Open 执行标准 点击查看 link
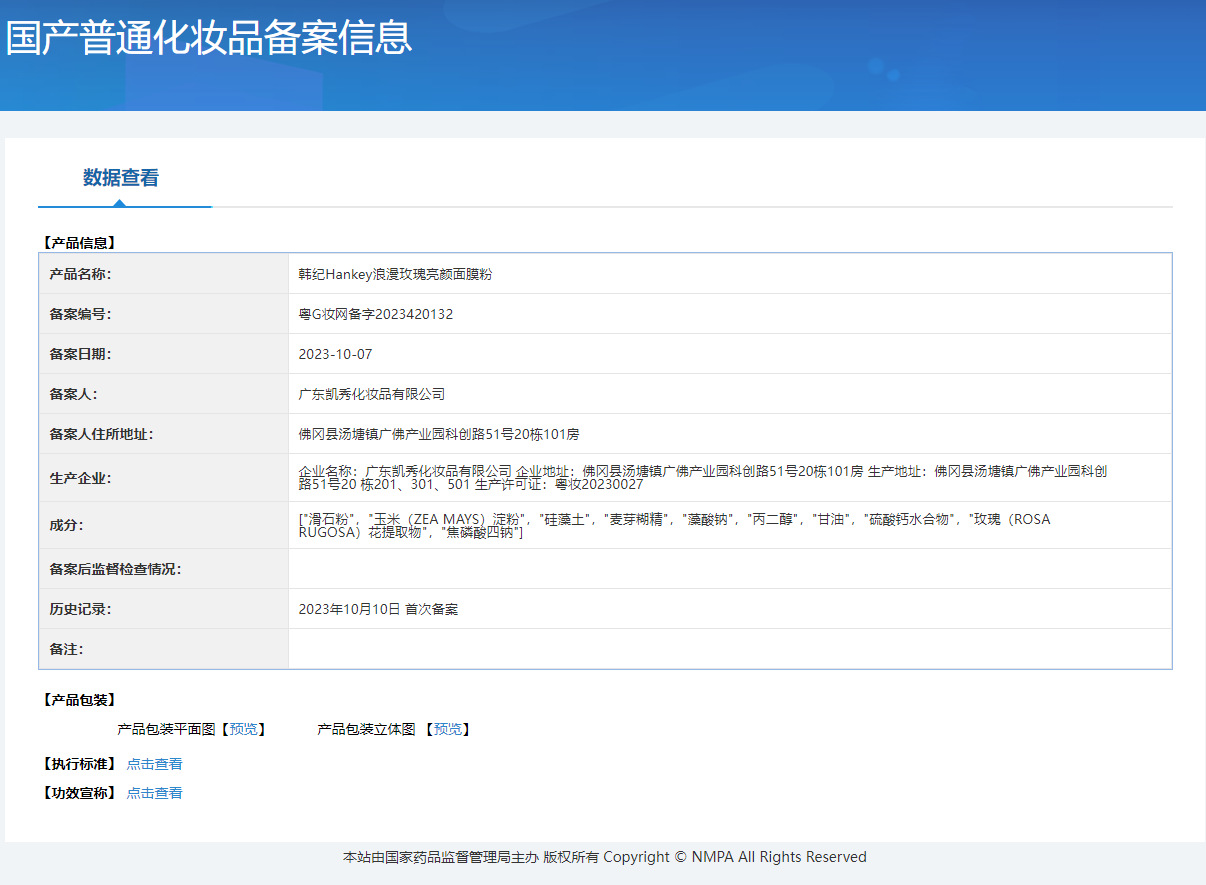 (154, 764)
